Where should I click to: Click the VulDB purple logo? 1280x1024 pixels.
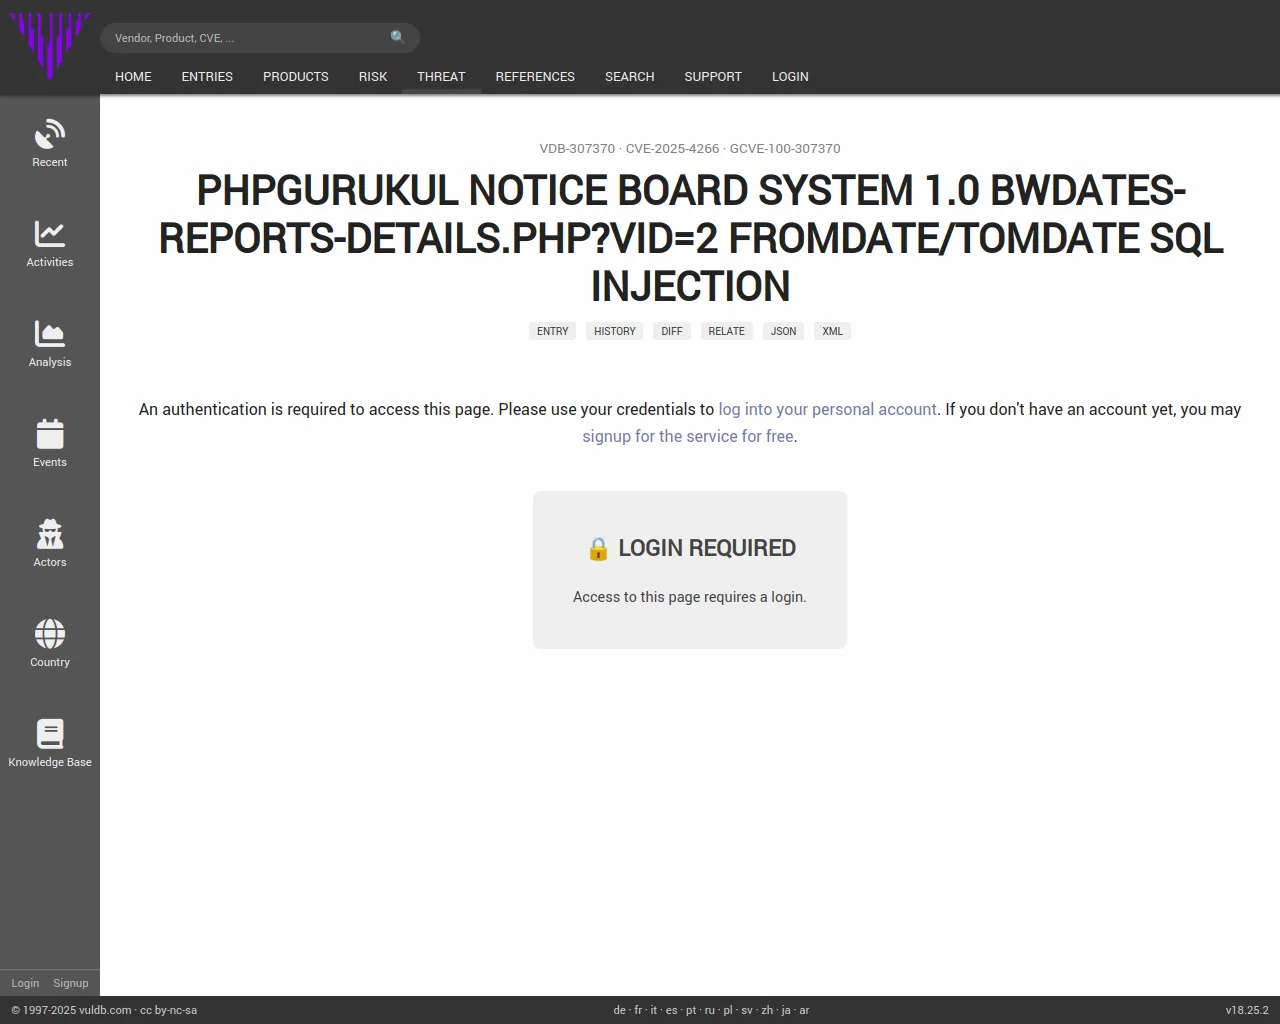tap(50, 46)
